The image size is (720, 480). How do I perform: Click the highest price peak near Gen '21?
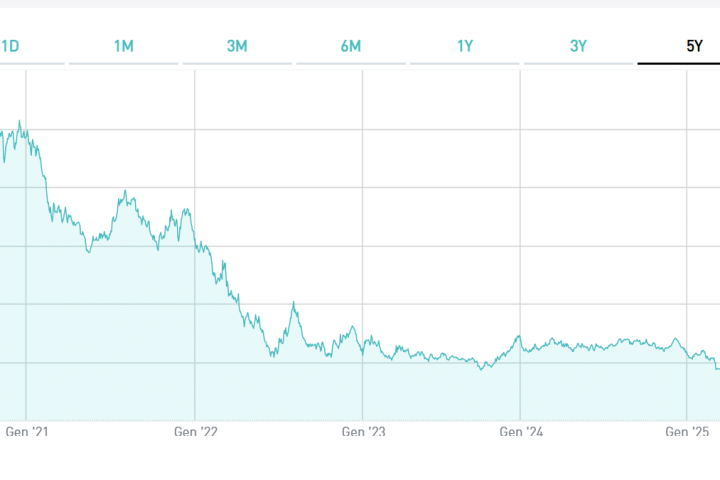pyautogui.click(x=19, y=122)
